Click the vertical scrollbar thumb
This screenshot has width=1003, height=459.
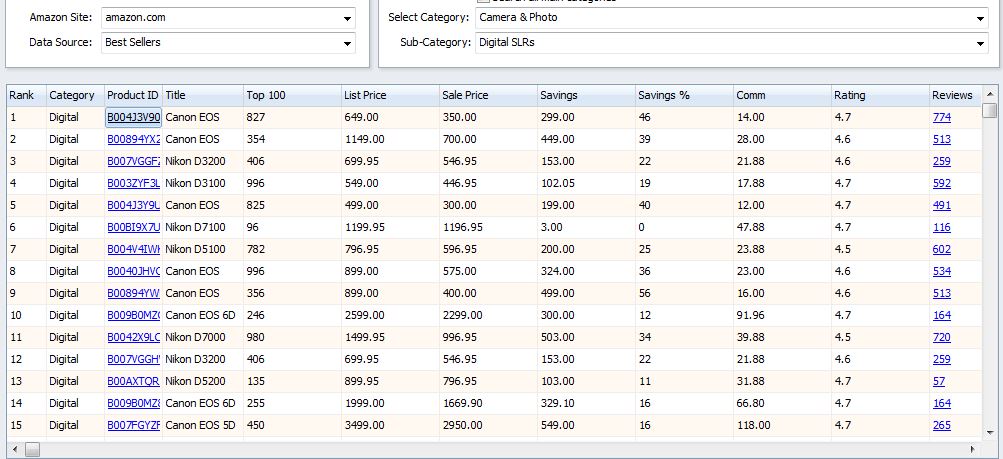coord(989,110)
